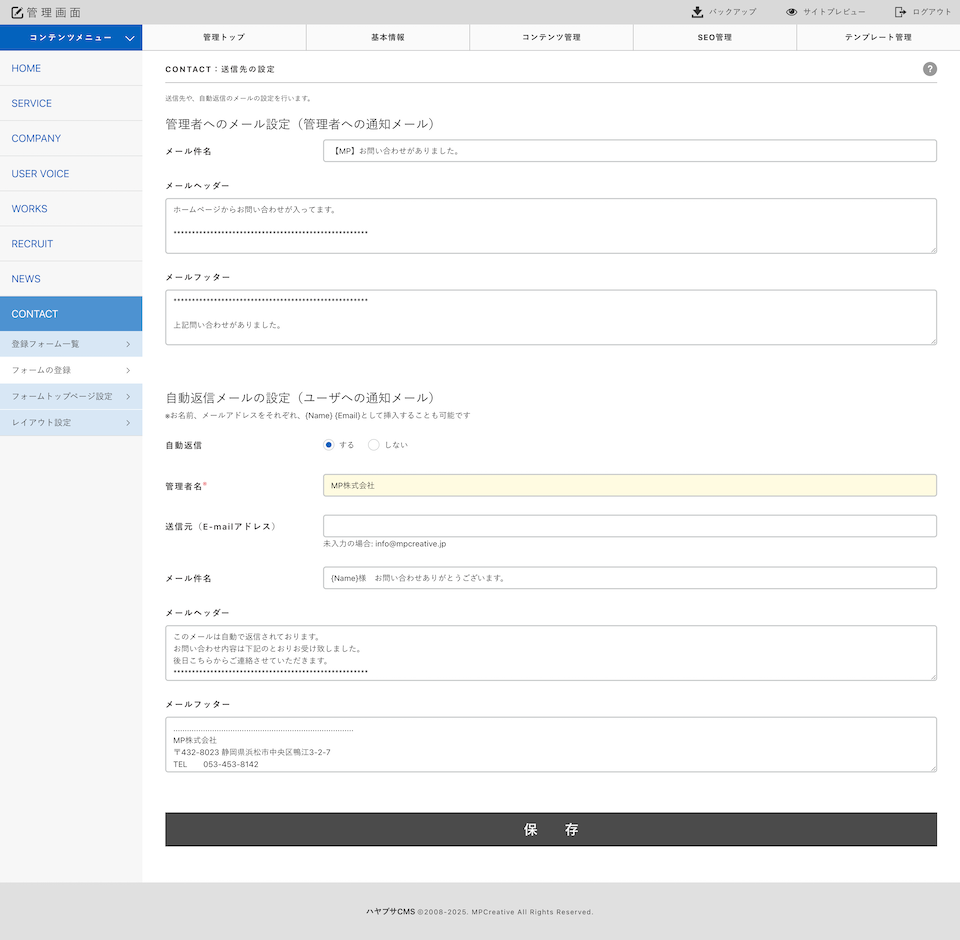Open the USER VOICE sidebar link
The image size is (960, 940).
click(40, 174)
